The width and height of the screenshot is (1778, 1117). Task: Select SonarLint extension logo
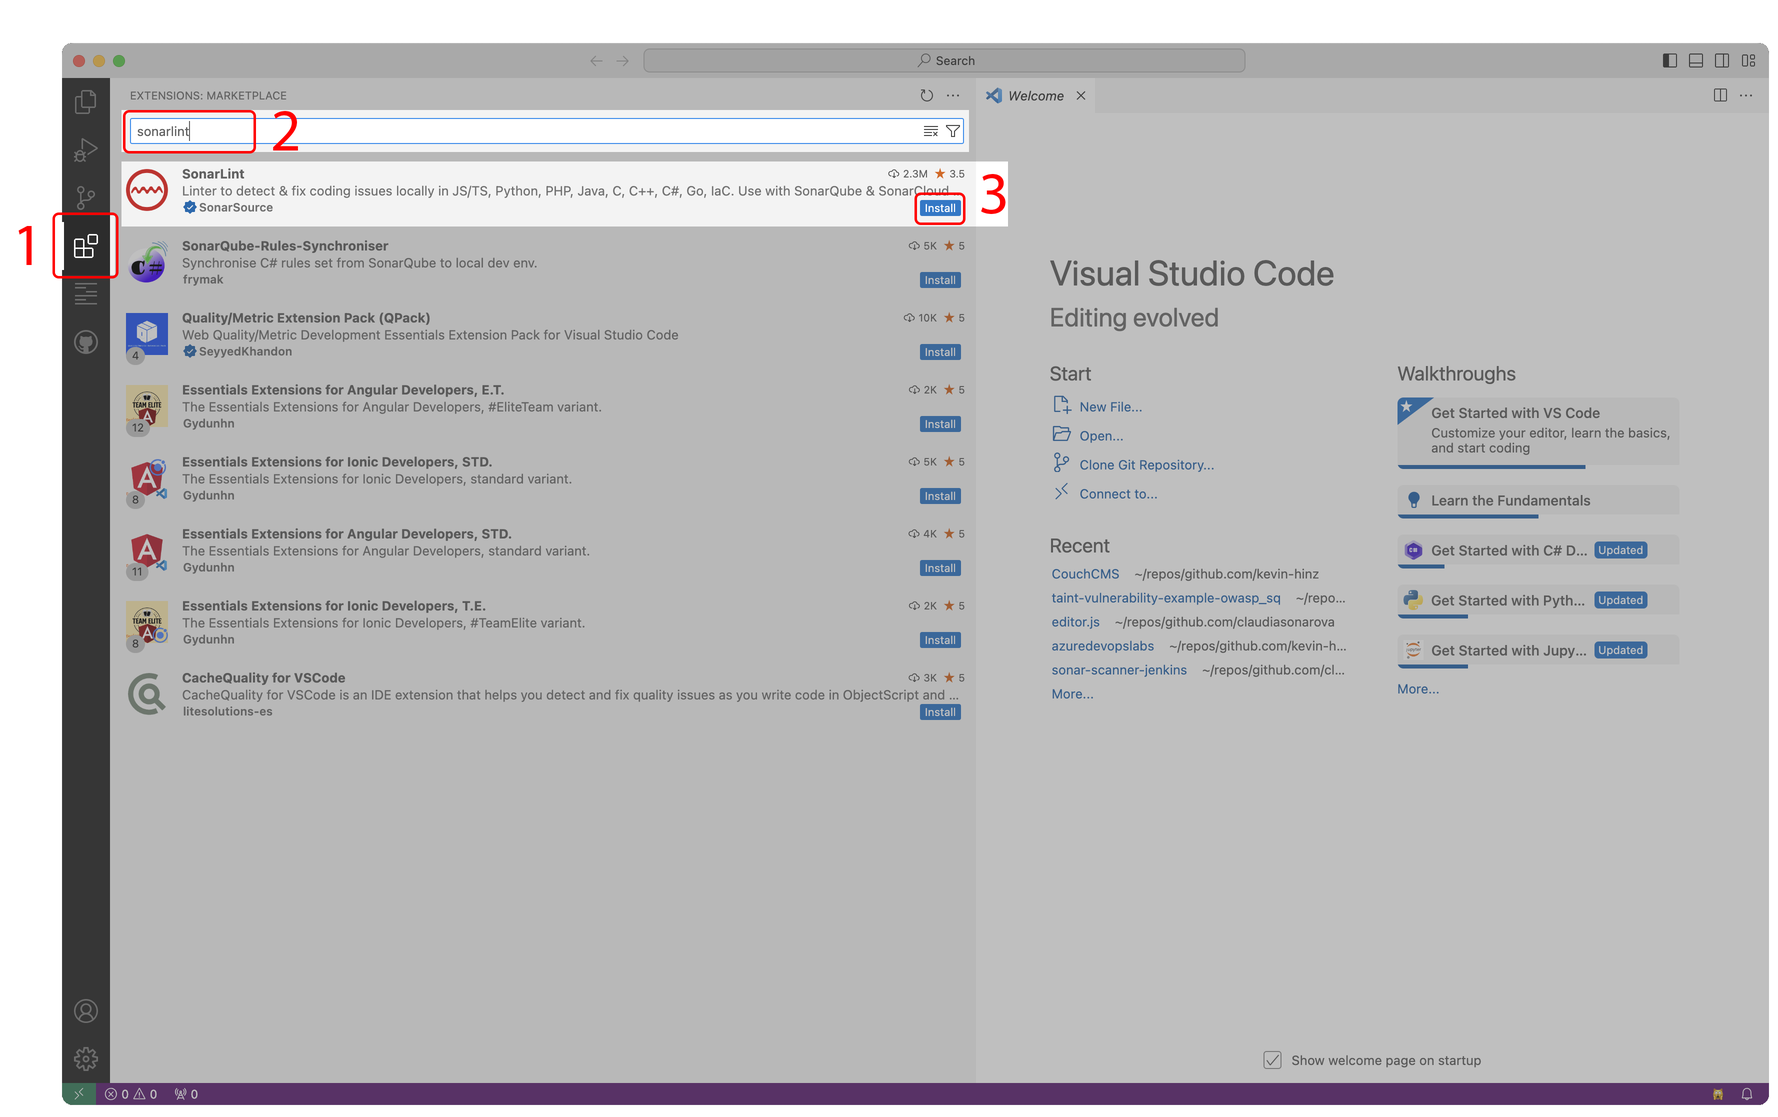tap(147, 190)
